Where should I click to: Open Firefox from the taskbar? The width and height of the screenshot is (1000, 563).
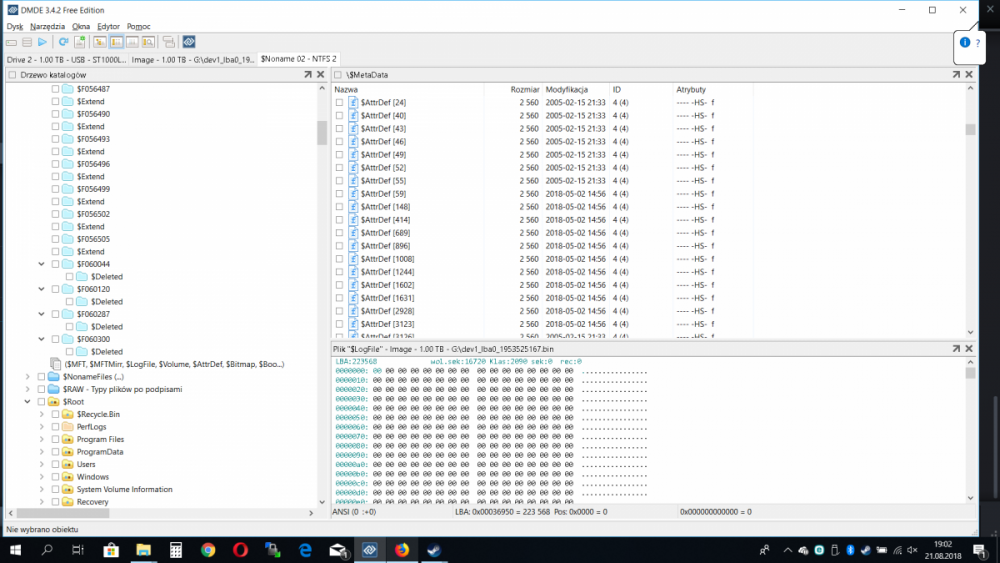[x=402, y=550]
